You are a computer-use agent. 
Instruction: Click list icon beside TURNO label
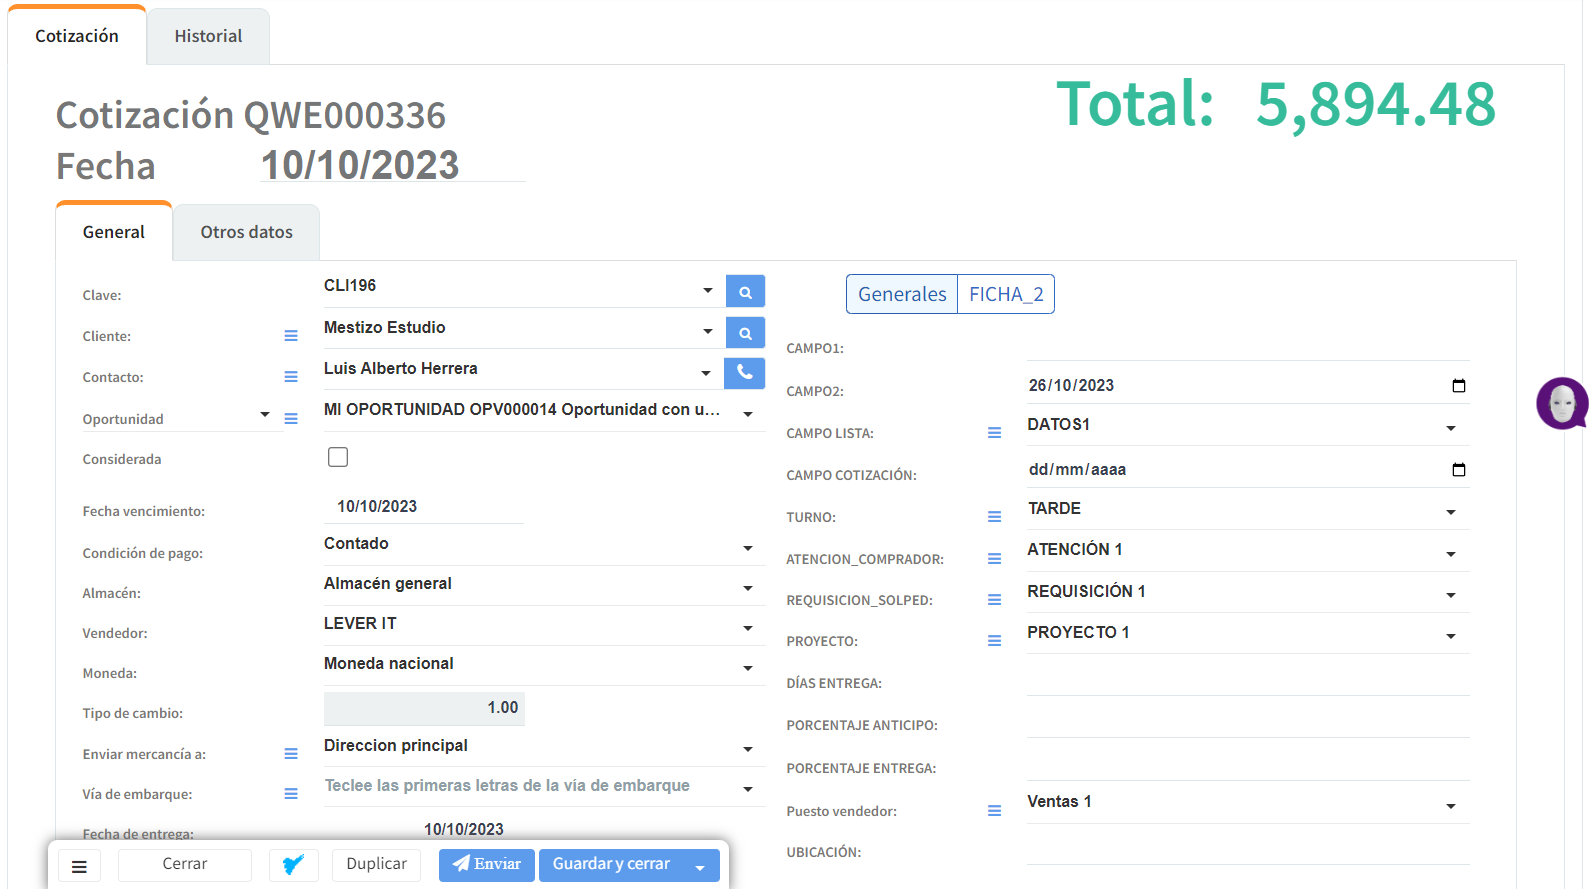(994, 517)
